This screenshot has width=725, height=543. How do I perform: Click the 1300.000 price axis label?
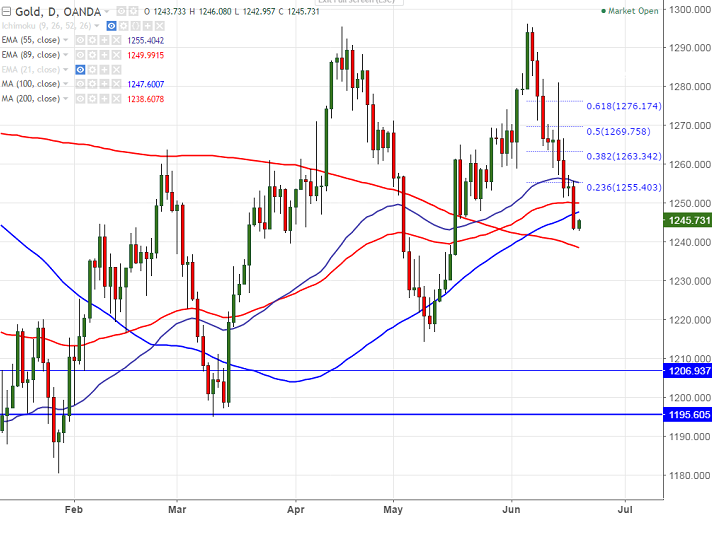pyautogui.click(x=690, y=9)
